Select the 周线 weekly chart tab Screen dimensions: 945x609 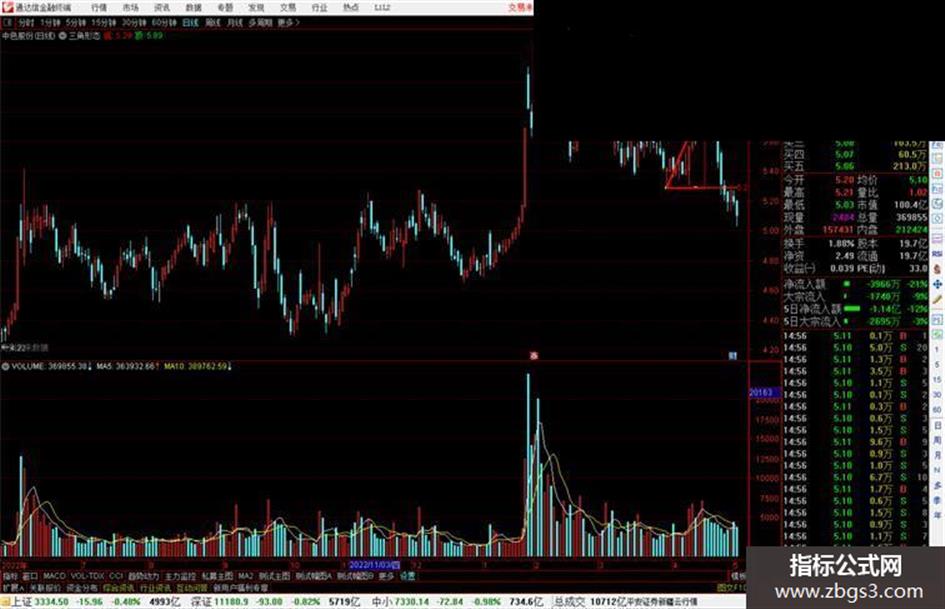213,22
